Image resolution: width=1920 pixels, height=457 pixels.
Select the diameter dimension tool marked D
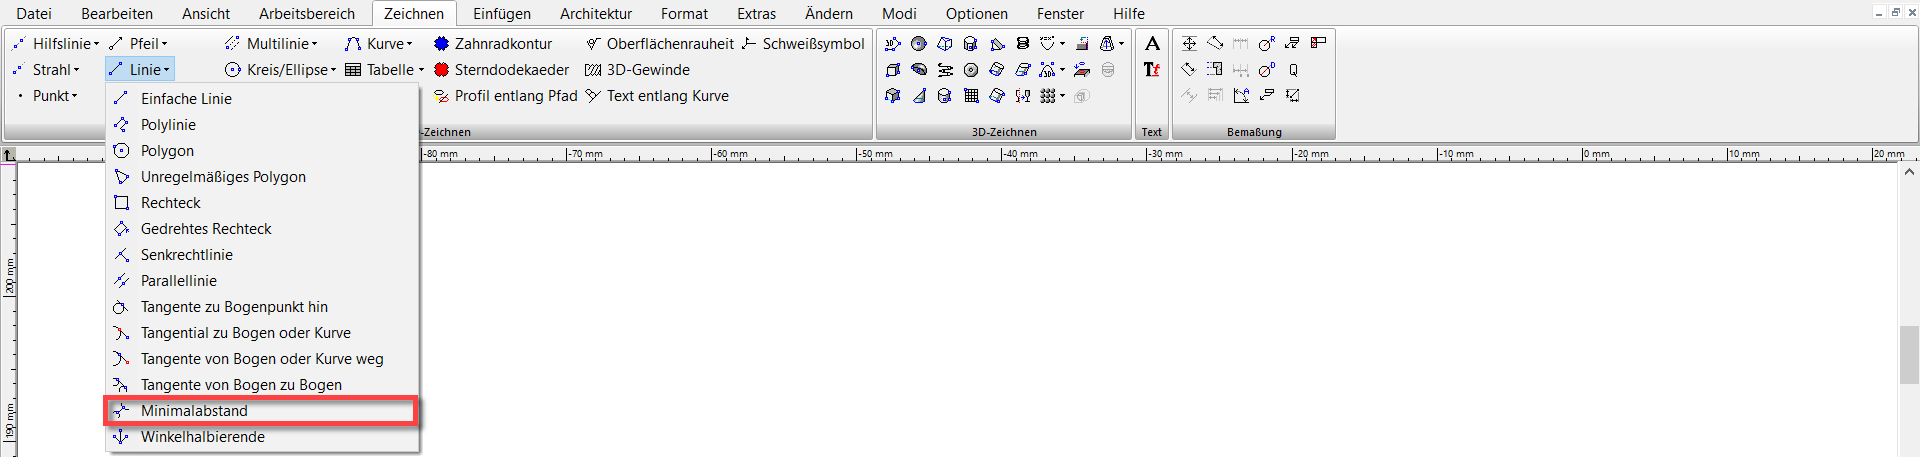(1267, 70)
